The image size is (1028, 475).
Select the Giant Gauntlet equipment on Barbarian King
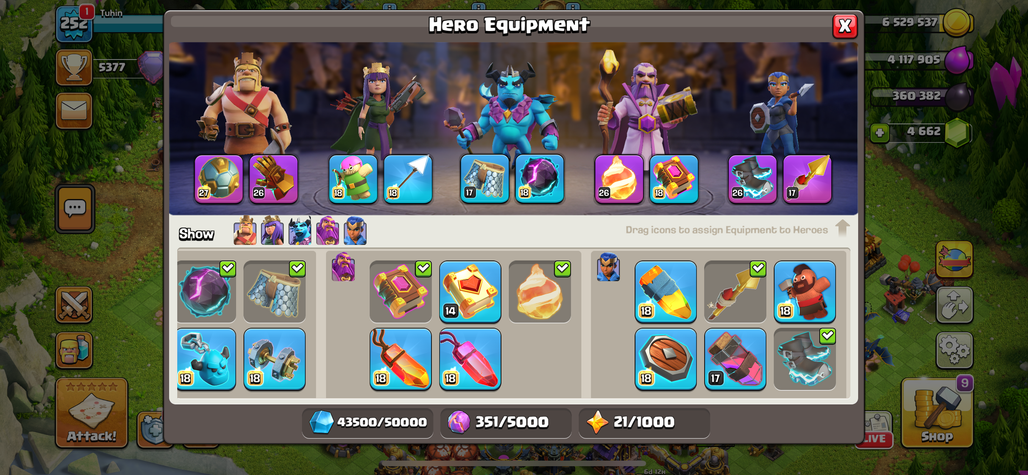[x=273, y=179]
